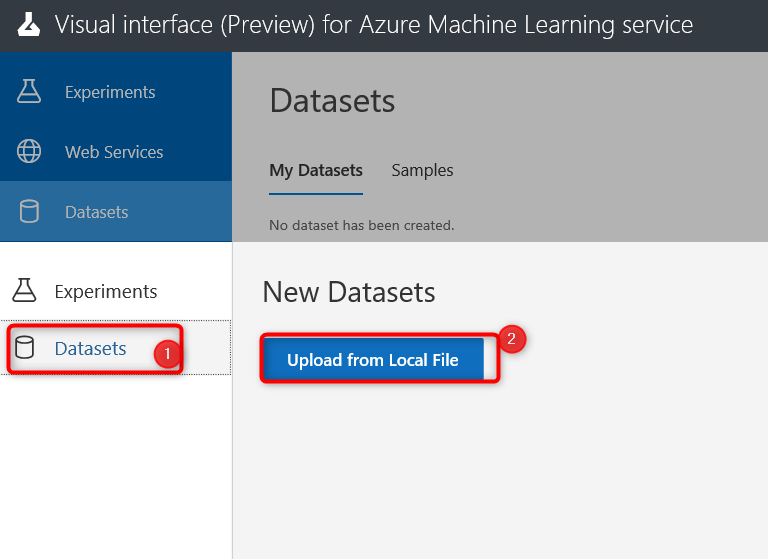The image size is (768, 559).
Task: Click the red step badge numbered 1
Action: tap(167, 353)
